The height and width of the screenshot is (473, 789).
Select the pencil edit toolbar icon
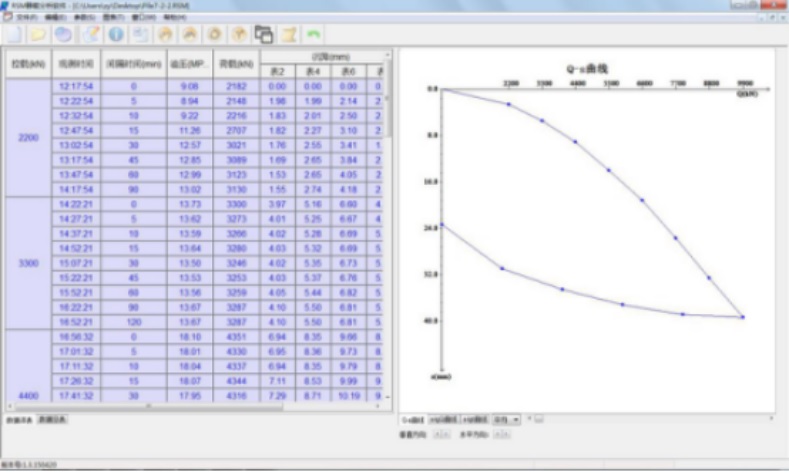click(x=90, y=35)
